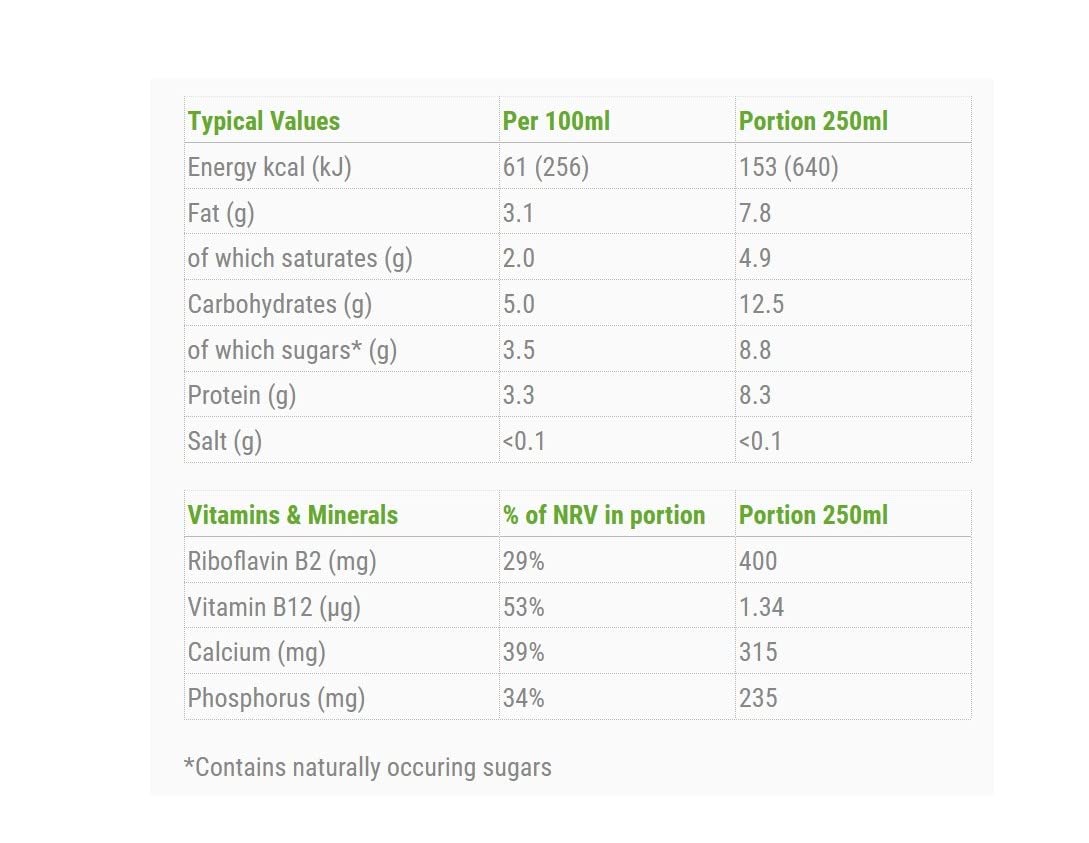This screenshot has height=843, width=1089.
Task: Select the "61 (256)" energy value
Action: point(545,167)
